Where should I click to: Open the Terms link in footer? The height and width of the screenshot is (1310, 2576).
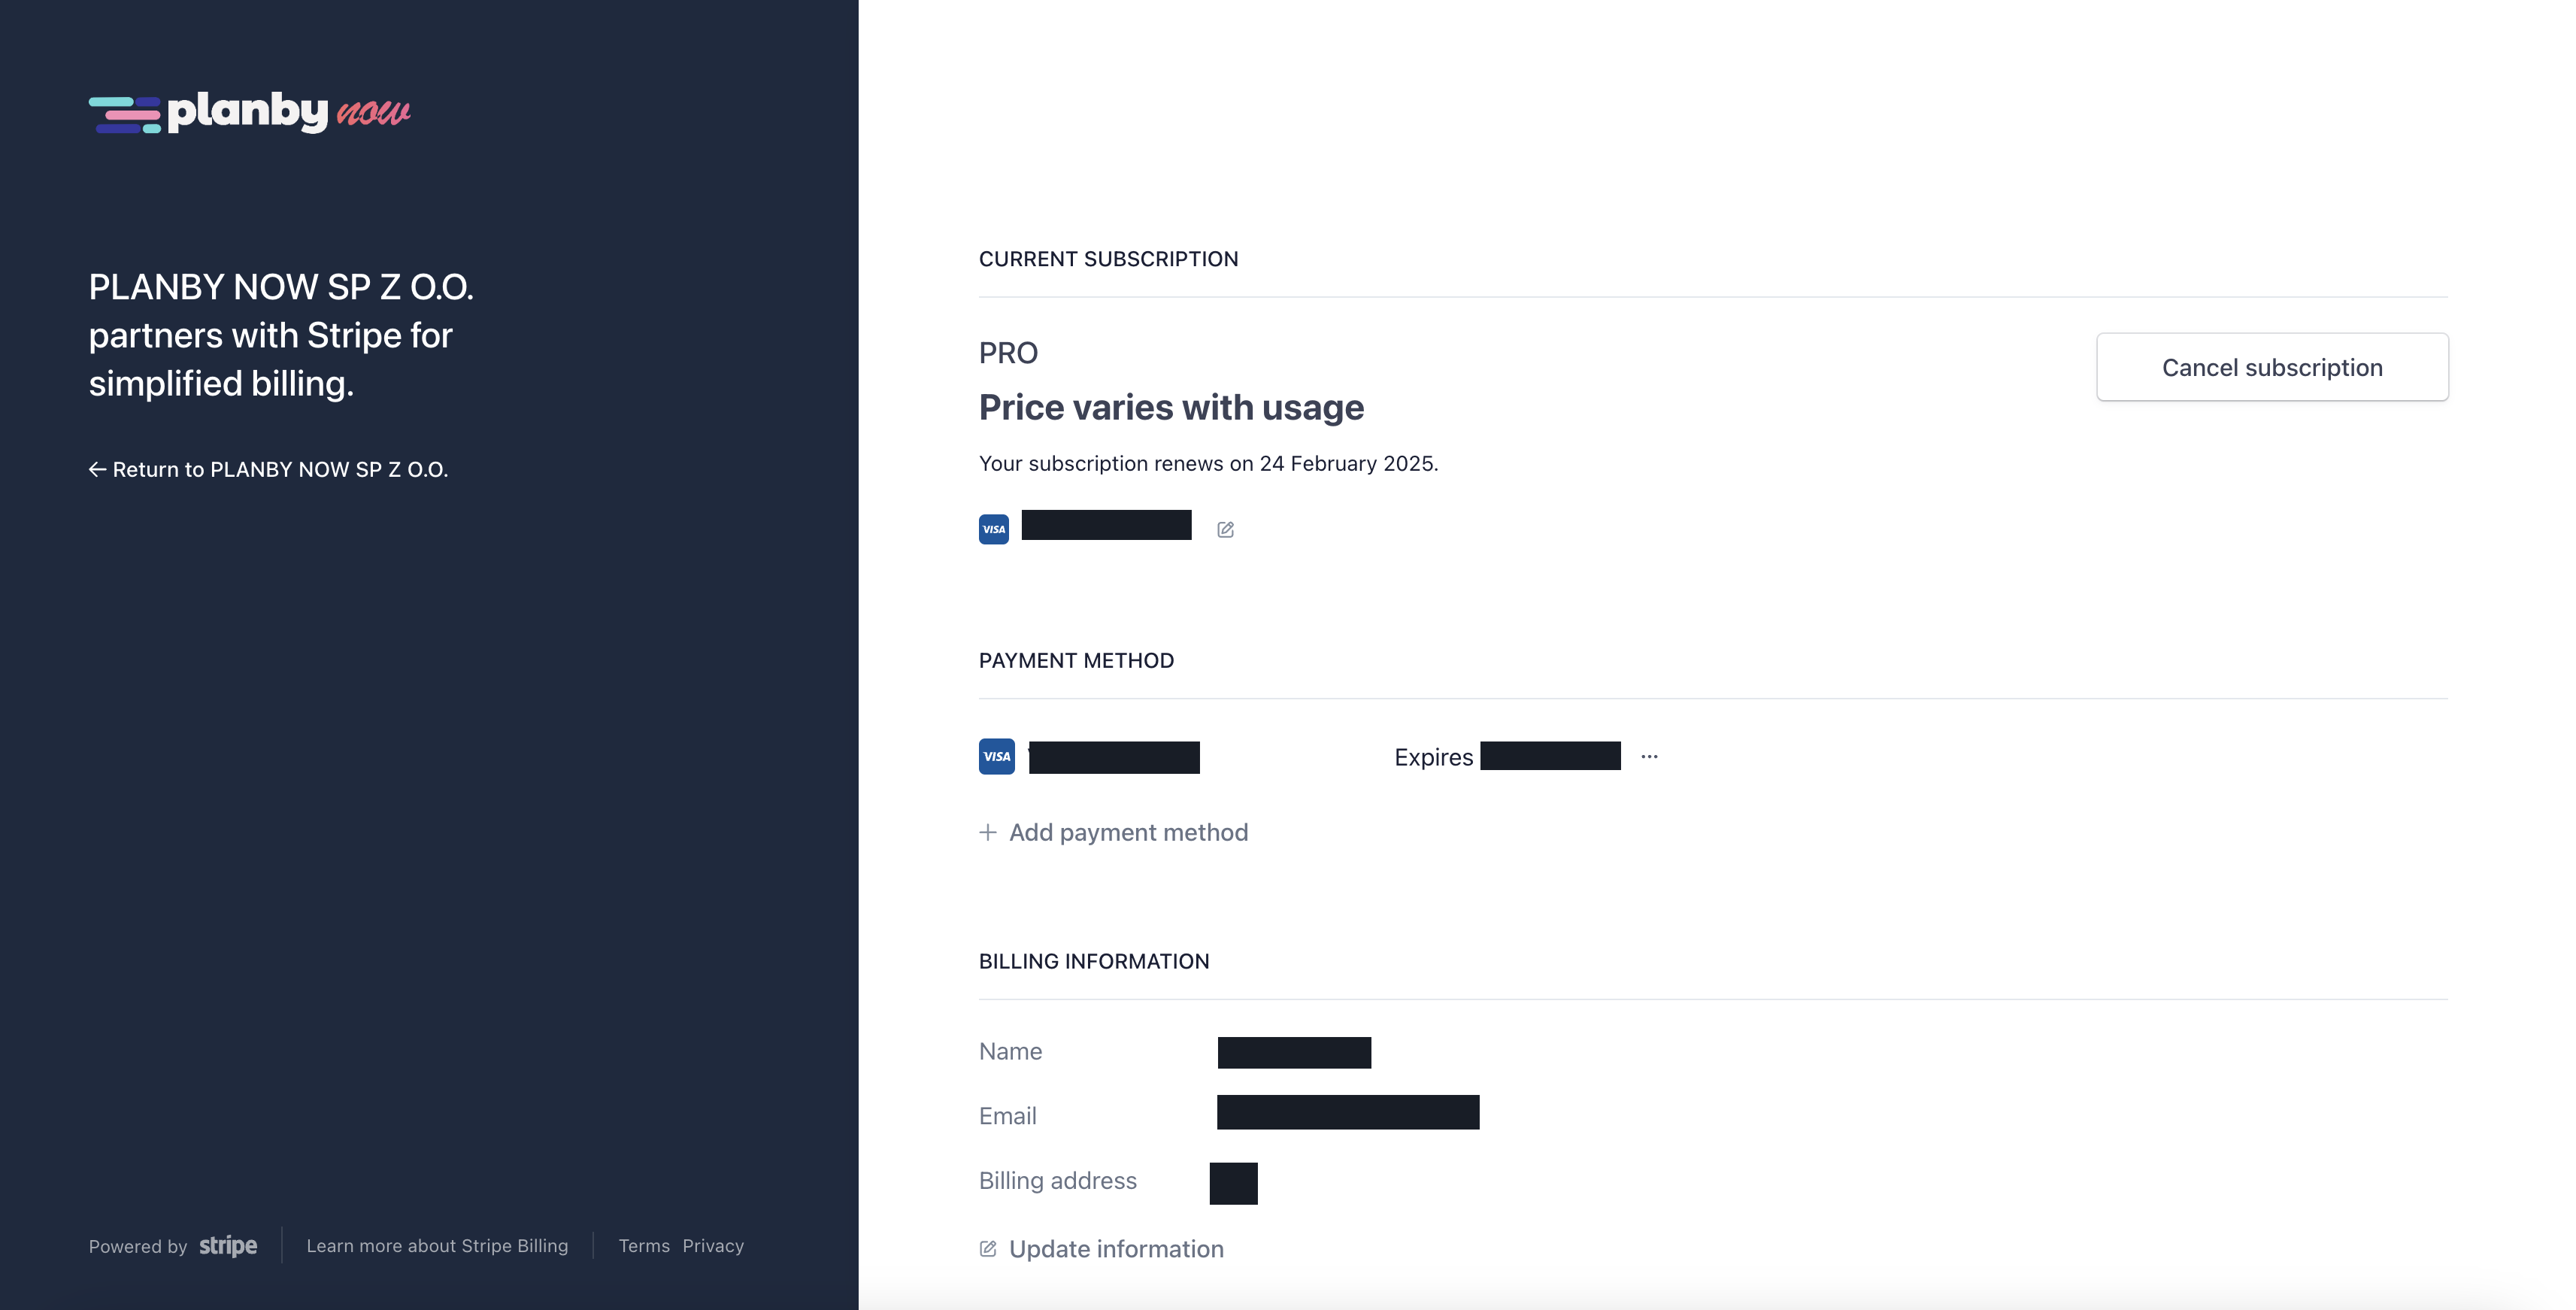[644, 1246]
